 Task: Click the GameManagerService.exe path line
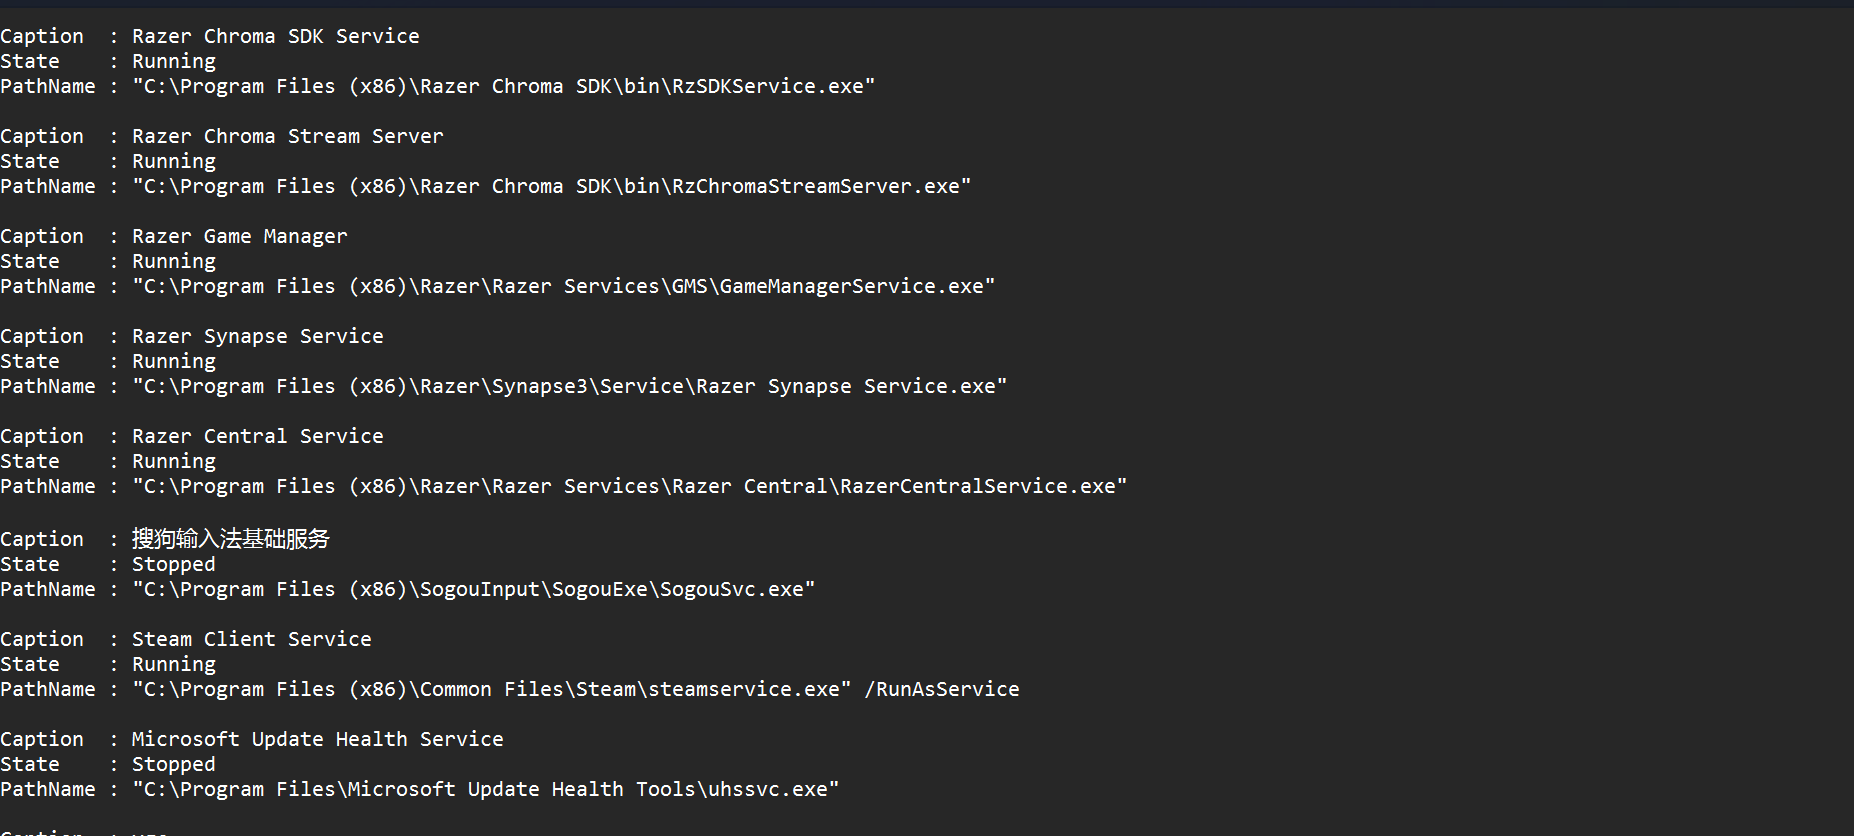(x=563, y=286)
